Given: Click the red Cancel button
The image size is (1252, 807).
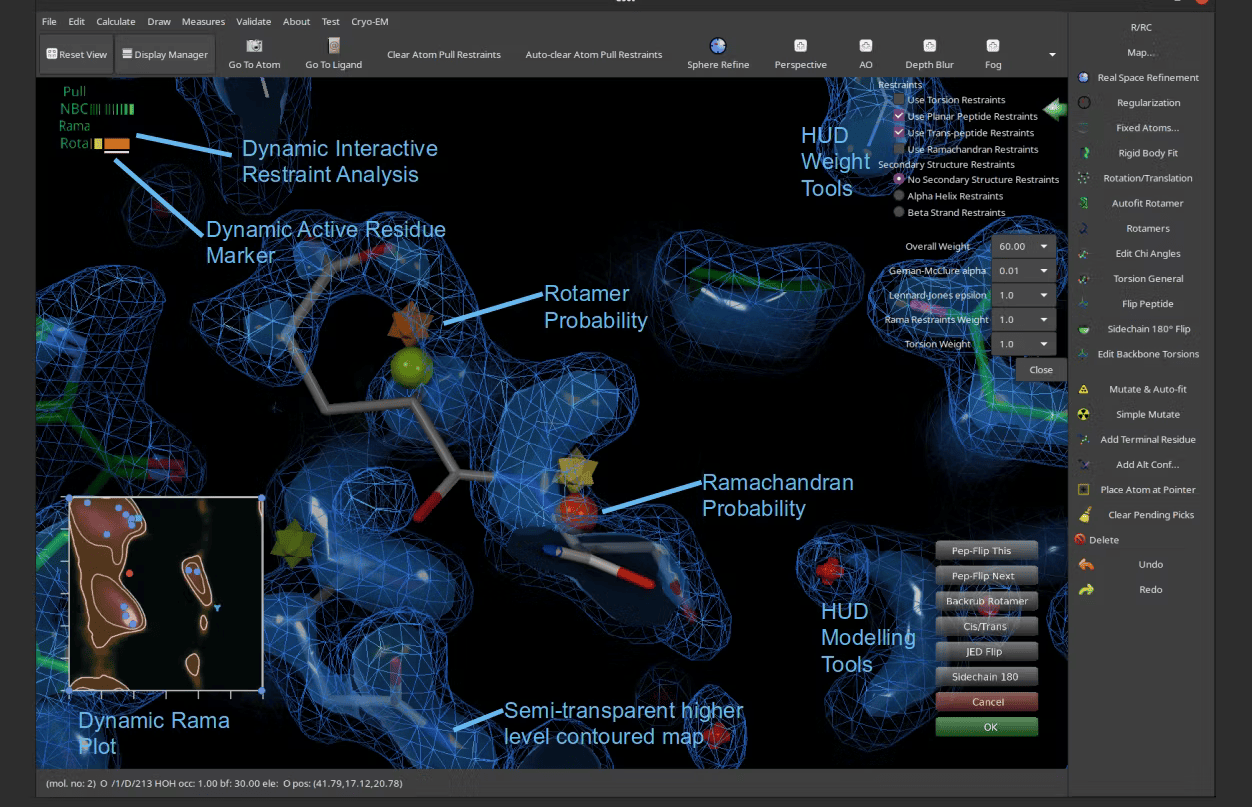Looking at the screenshot, I should (987, 702).
